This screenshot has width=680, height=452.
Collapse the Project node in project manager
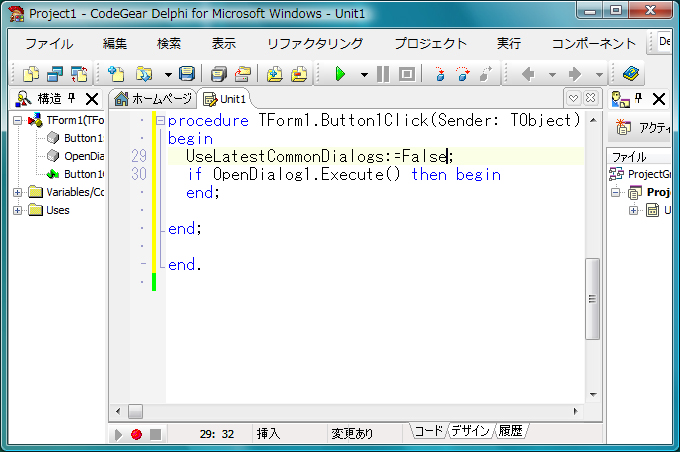point(615,192)
